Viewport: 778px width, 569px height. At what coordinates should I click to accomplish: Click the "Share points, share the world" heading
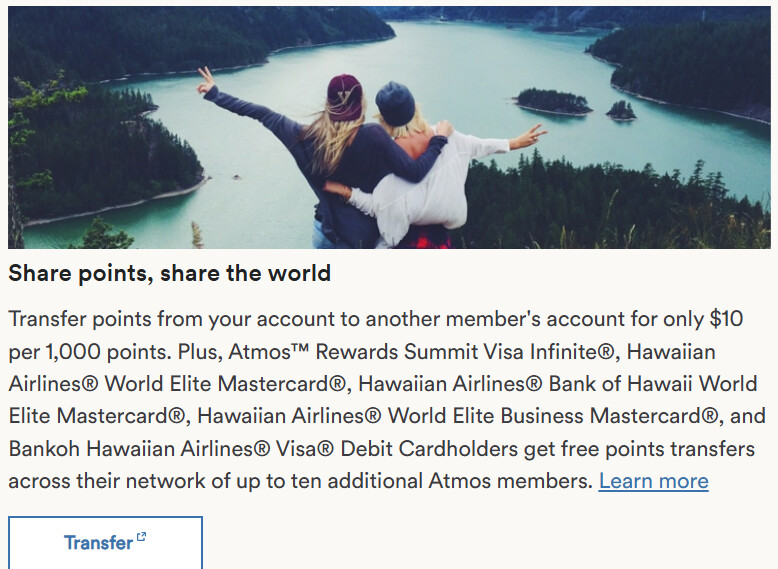point(169,273)
